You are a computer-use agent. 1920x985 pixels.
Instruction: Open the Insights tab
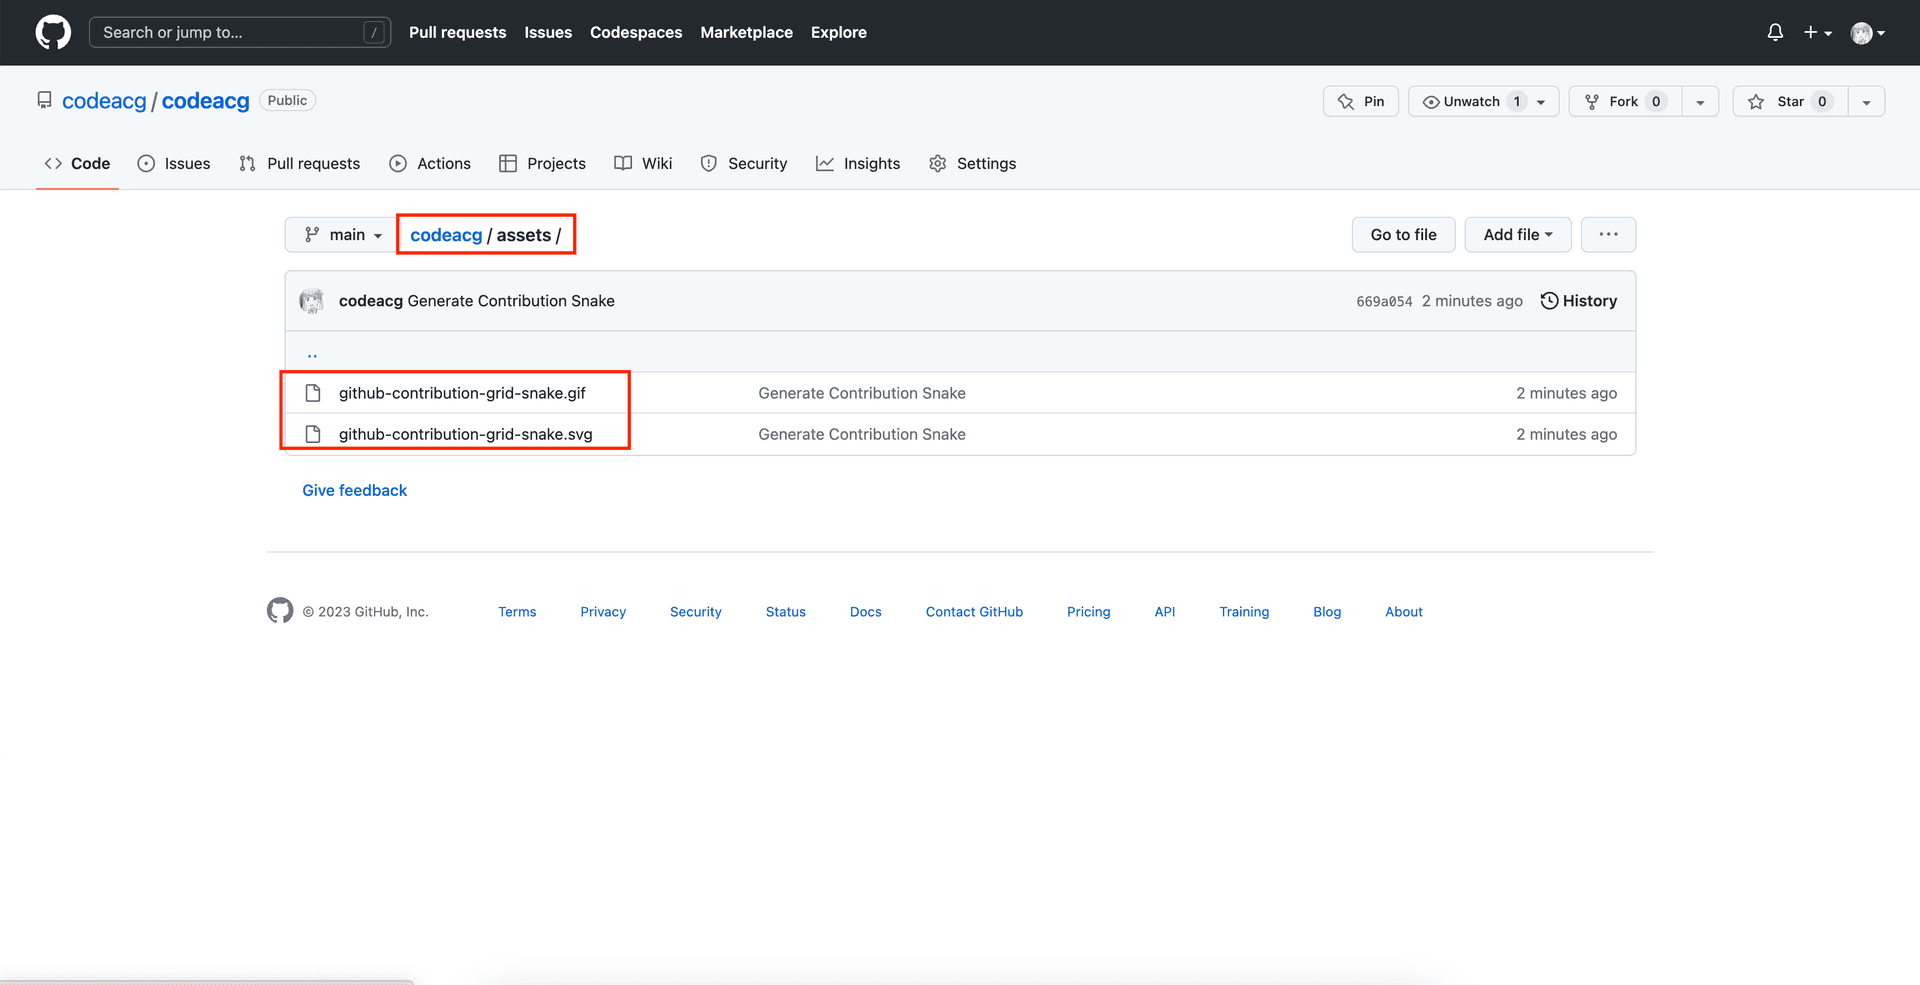point(858,163)
